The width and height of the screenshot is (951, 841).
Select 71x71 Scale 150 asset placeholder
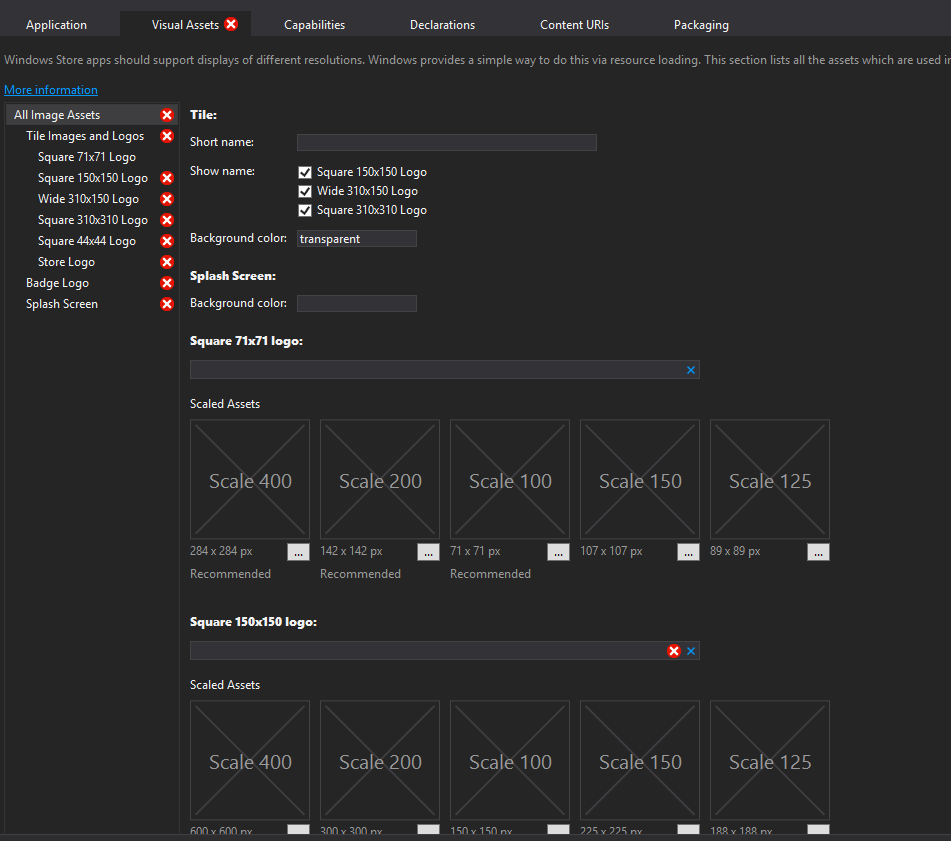click(640, 479)
